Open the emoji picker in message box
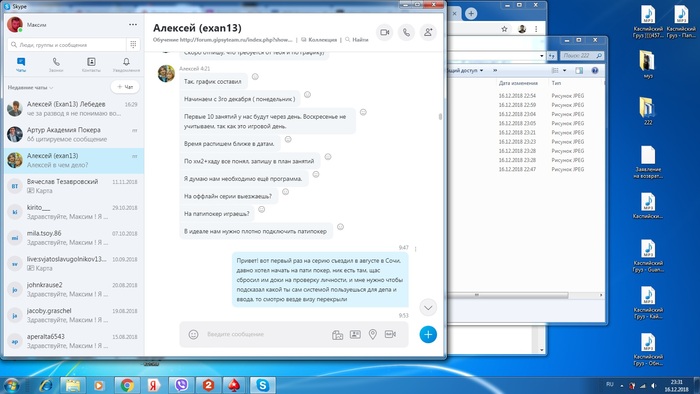The width and height of the screenshot is (700, 394). [193, 334]
